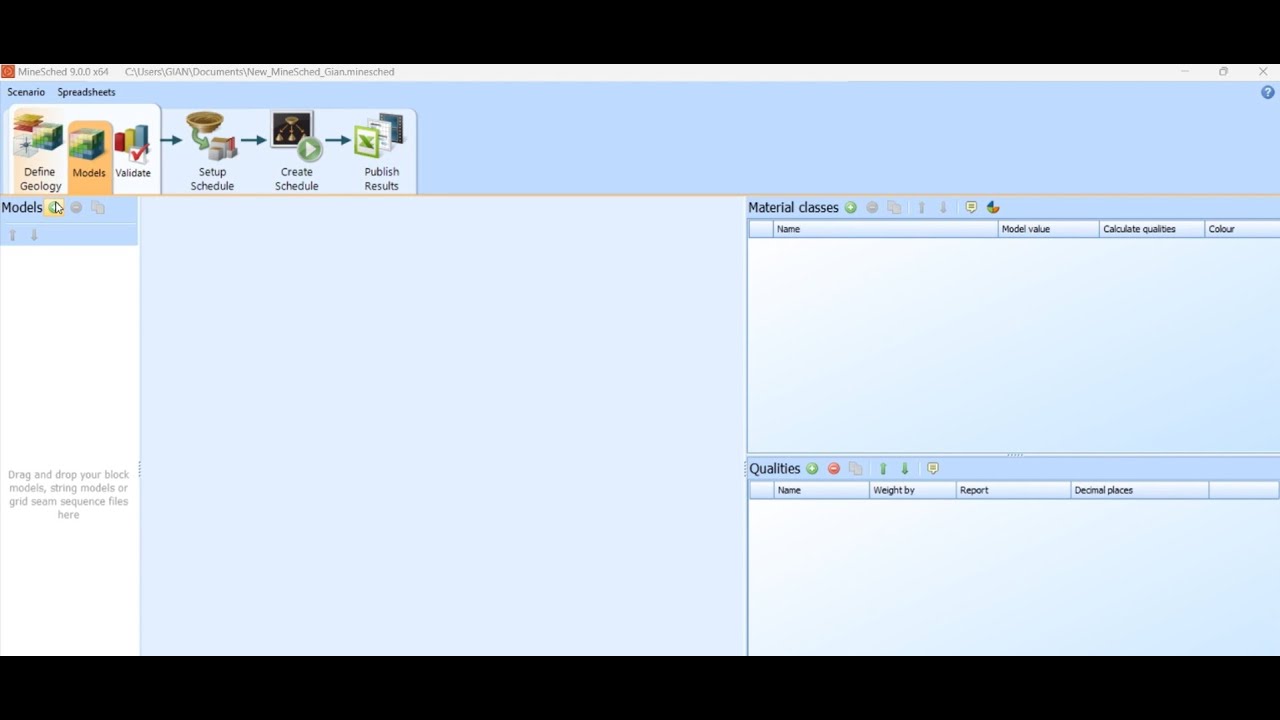Minimize the MineSched window
The height and width of the screenshot is (720, 1280).
[1185, 72]
